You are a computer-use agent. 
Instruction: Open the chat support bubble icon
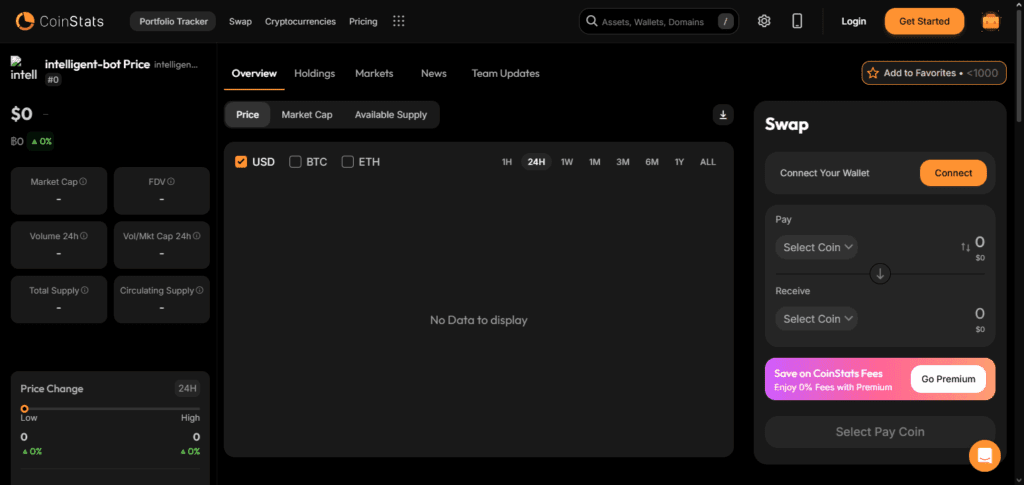[984, 455]
